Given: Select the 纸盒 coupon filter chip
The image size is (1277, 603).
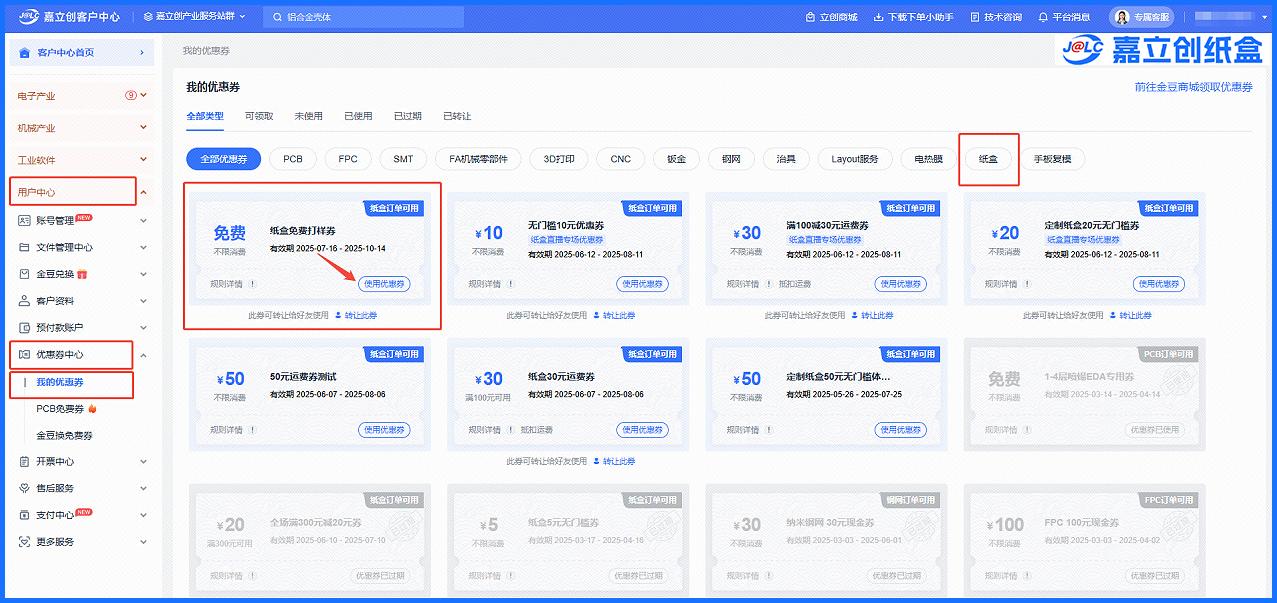Looking at the screenshot, I should click(988, 159).
